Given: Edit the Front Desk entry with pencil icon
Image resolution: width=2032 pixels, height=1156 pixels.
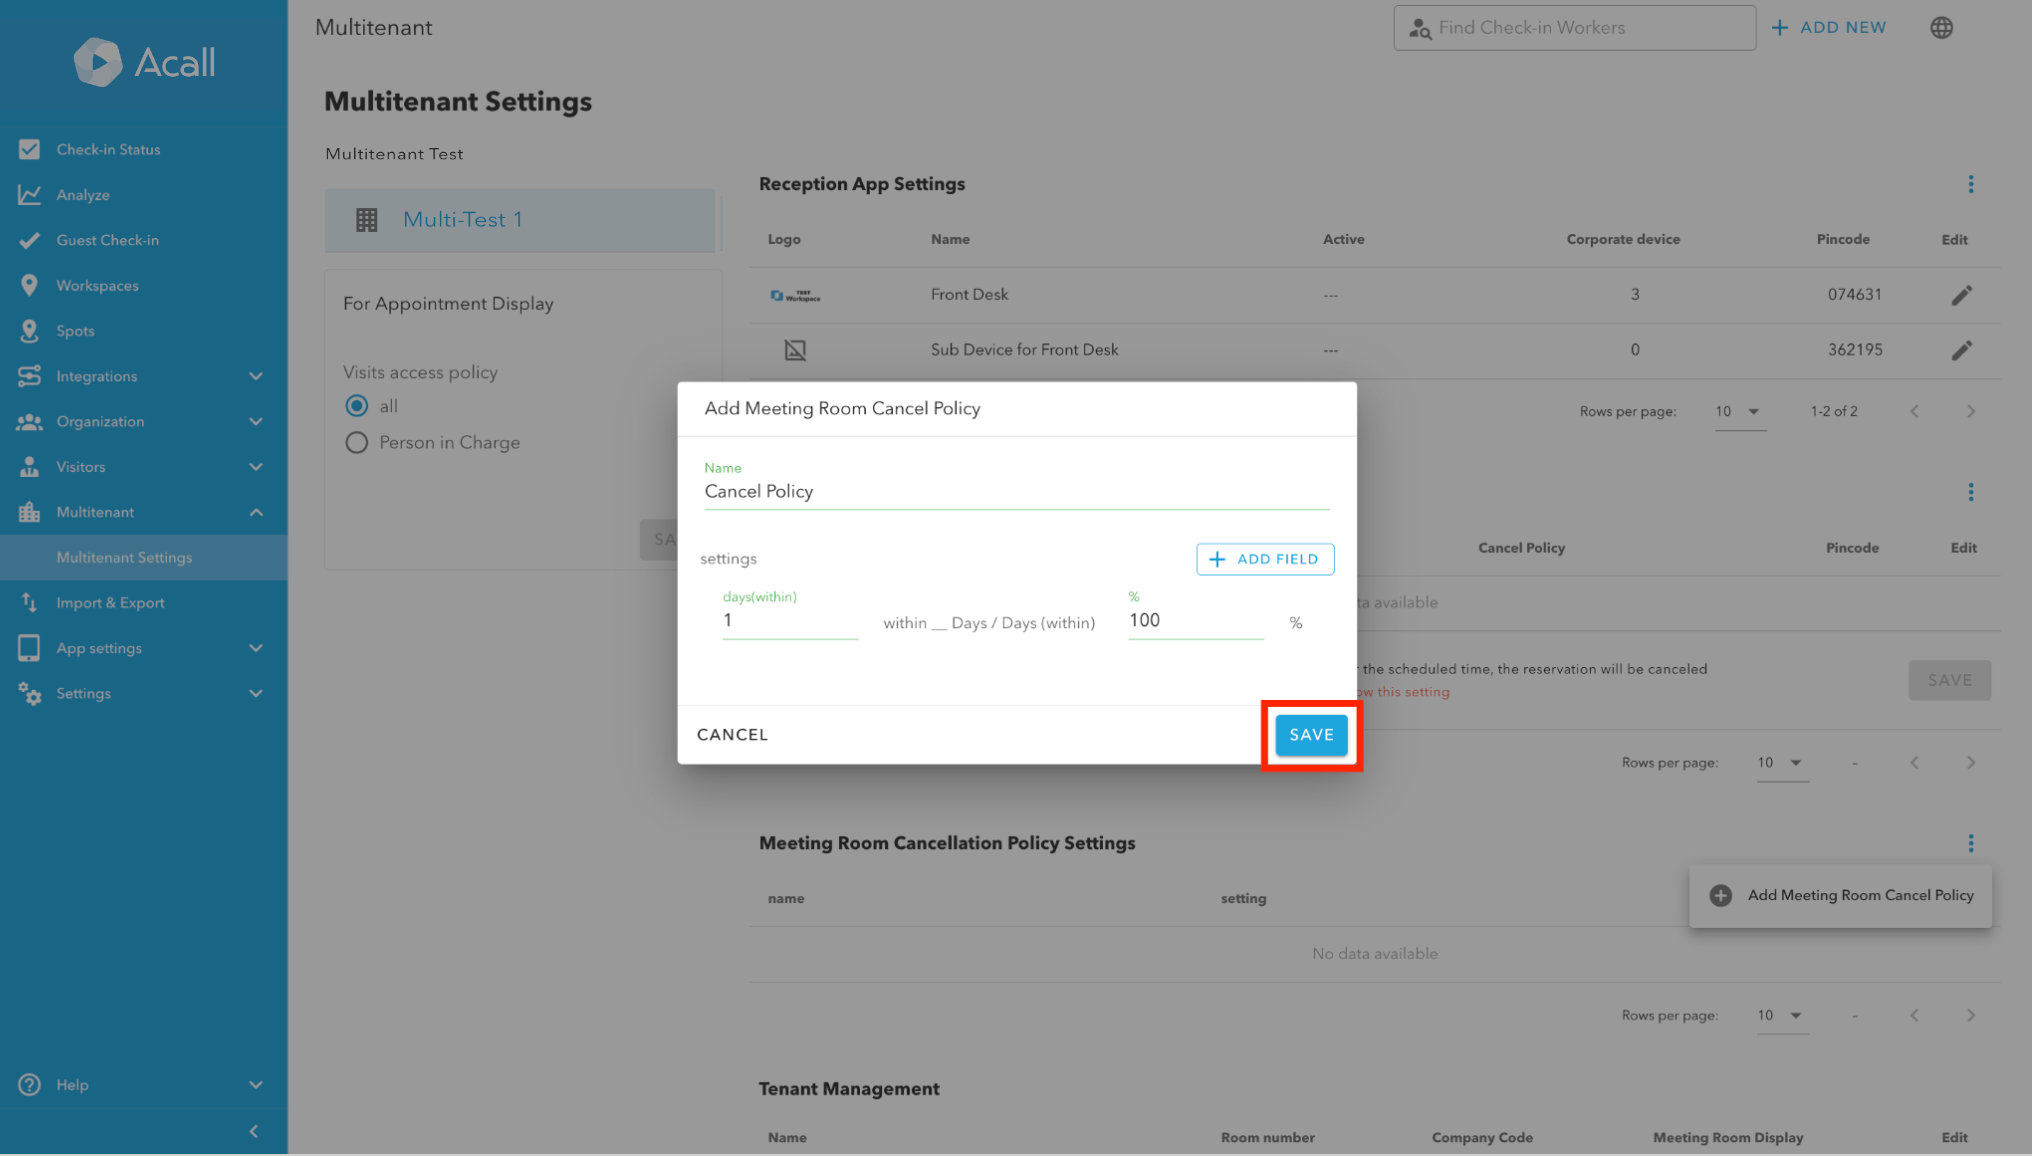Looking at the screenshot, I should 1962,294.
